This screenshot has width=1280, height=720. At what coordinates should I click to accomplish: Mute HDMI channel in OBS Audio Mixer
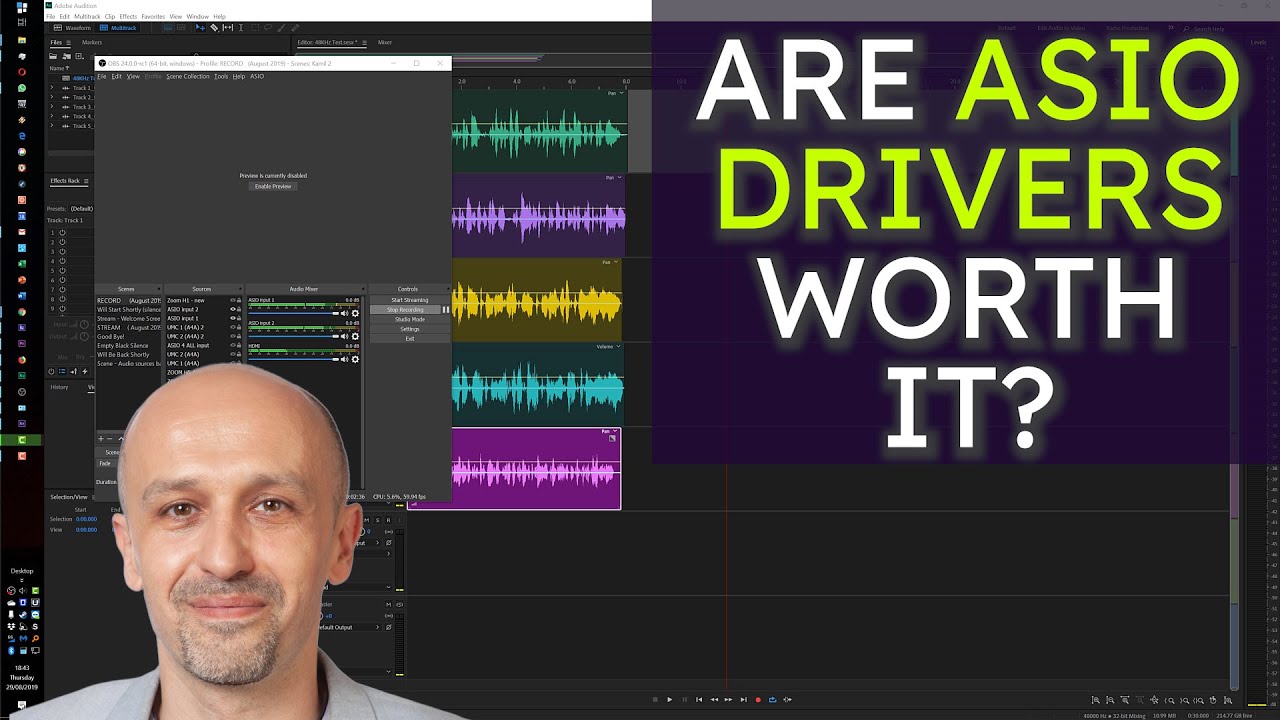click(344, 359)
